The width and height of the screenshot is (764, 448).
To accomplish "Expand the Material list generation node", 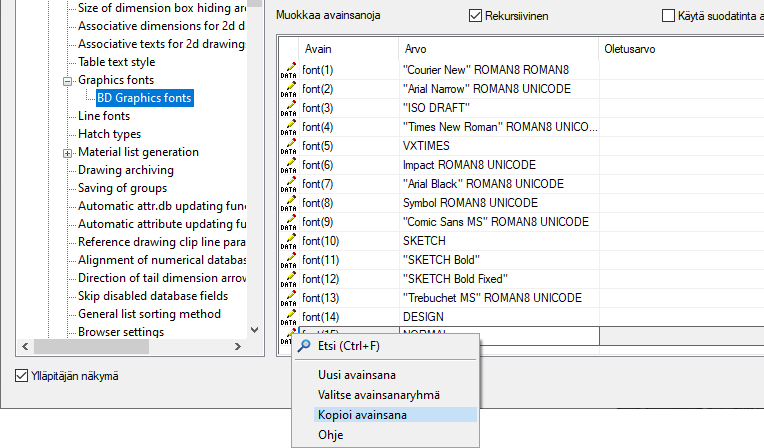I will tap(68, 152).
